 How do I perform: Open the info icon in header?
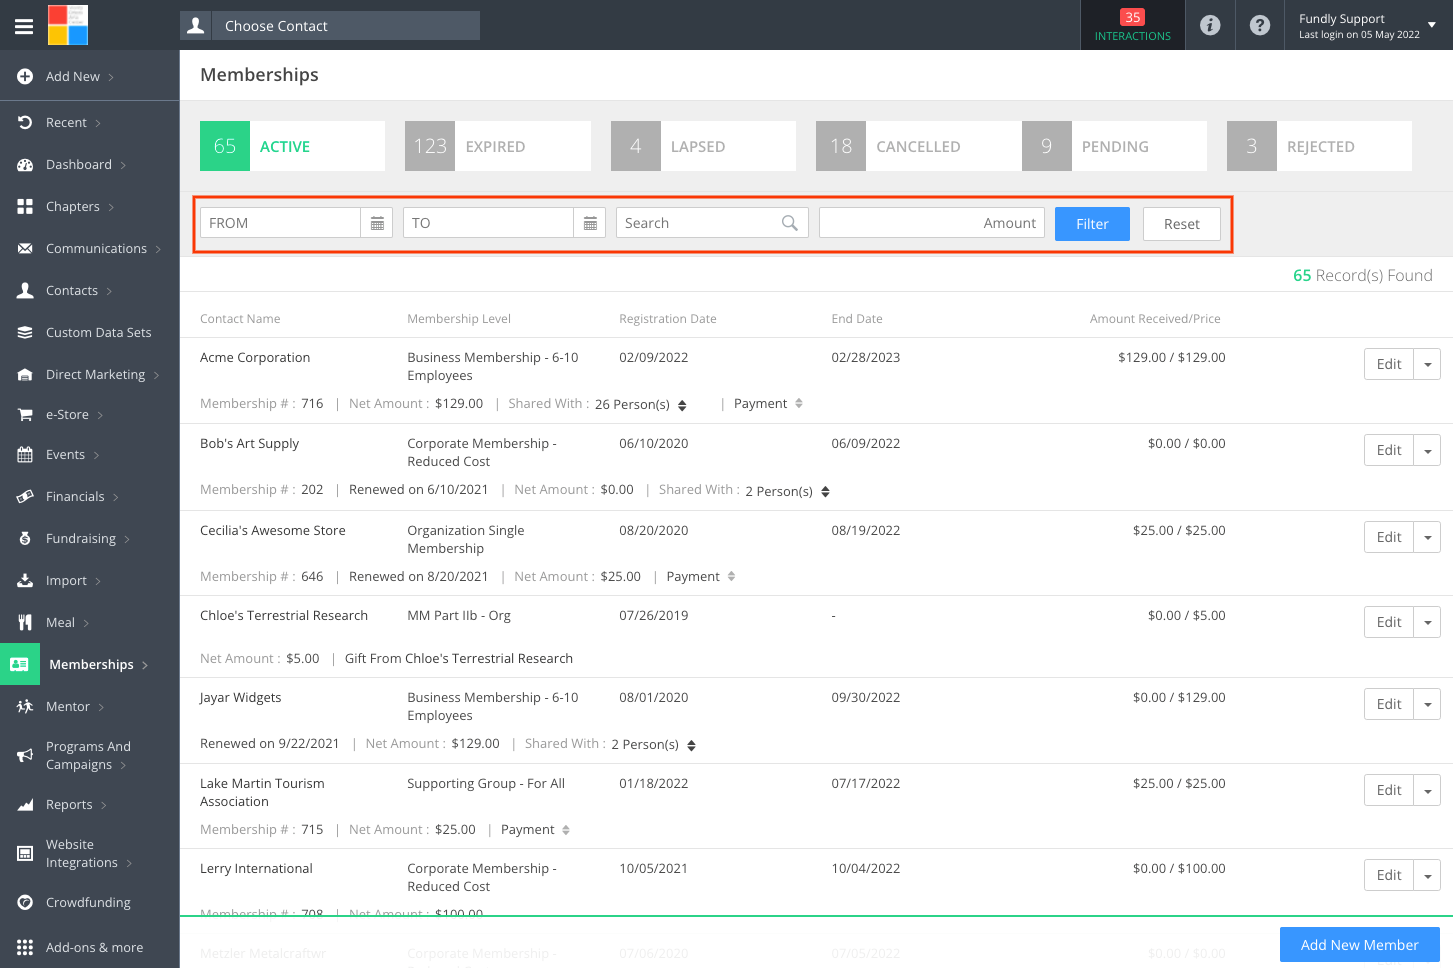pyautogui.click(x=1210, y=25)
